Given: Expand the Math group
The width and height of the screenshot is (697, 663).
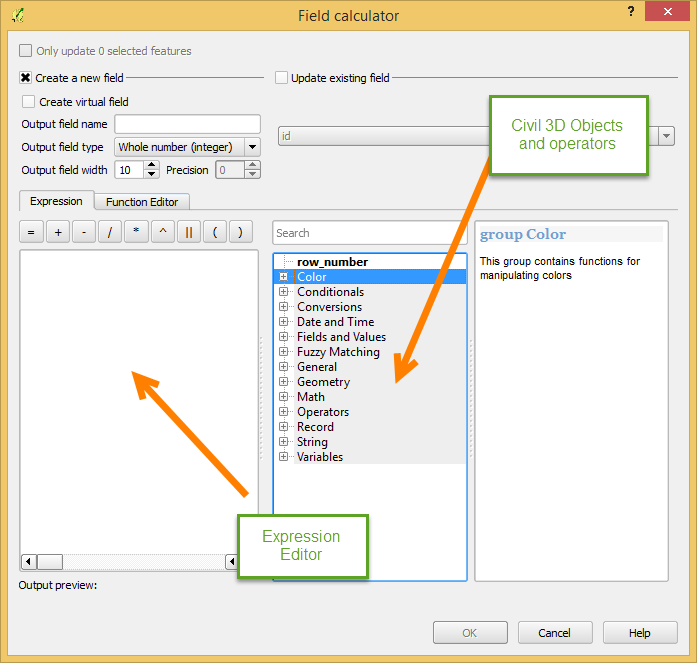Looking at the screenshot, I should (x=283, y=396).
